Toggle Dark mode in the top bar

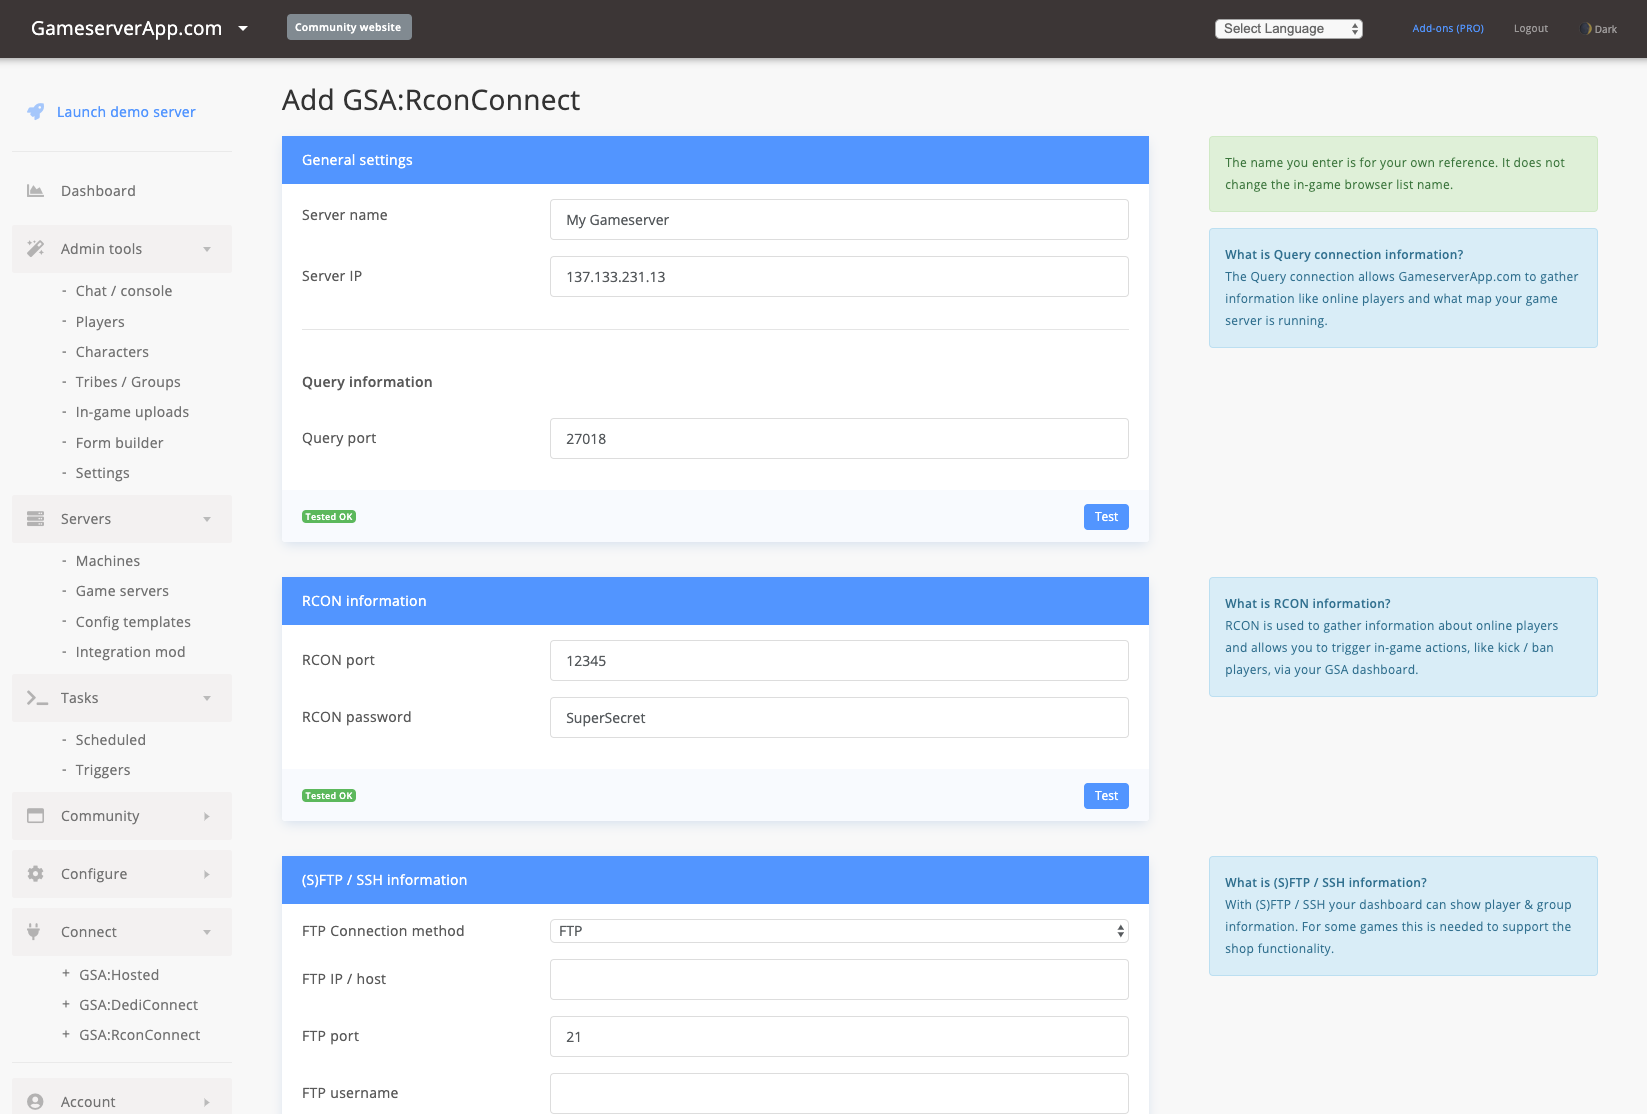1599,29
